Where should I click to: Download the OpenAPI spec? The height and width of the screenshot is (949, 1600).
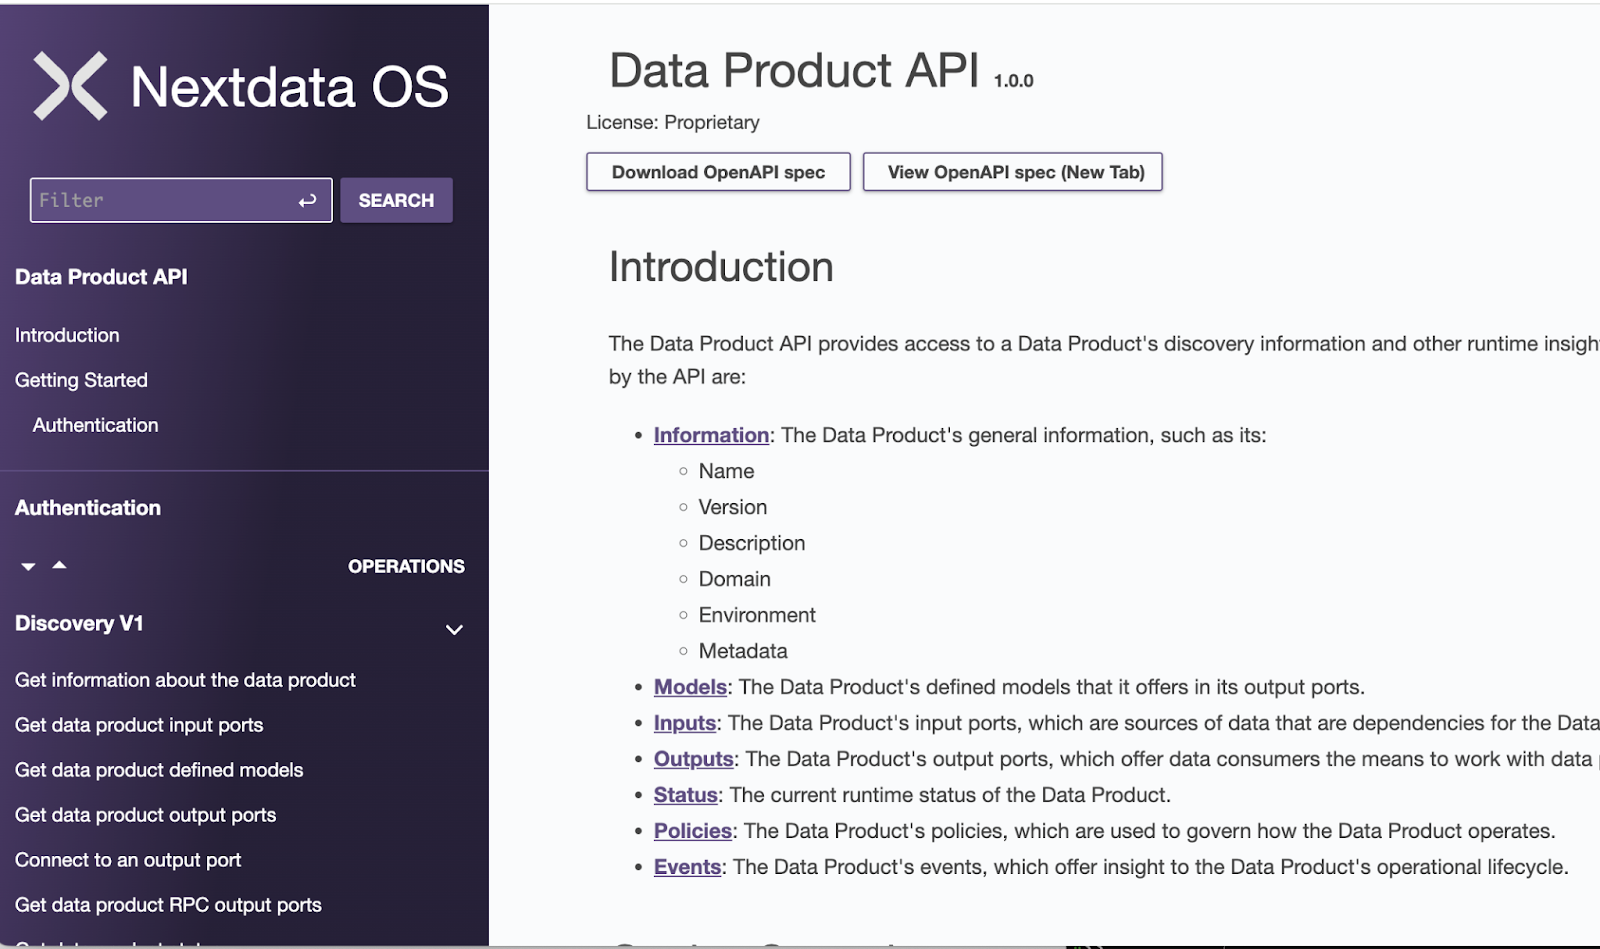tap(718, 172)
